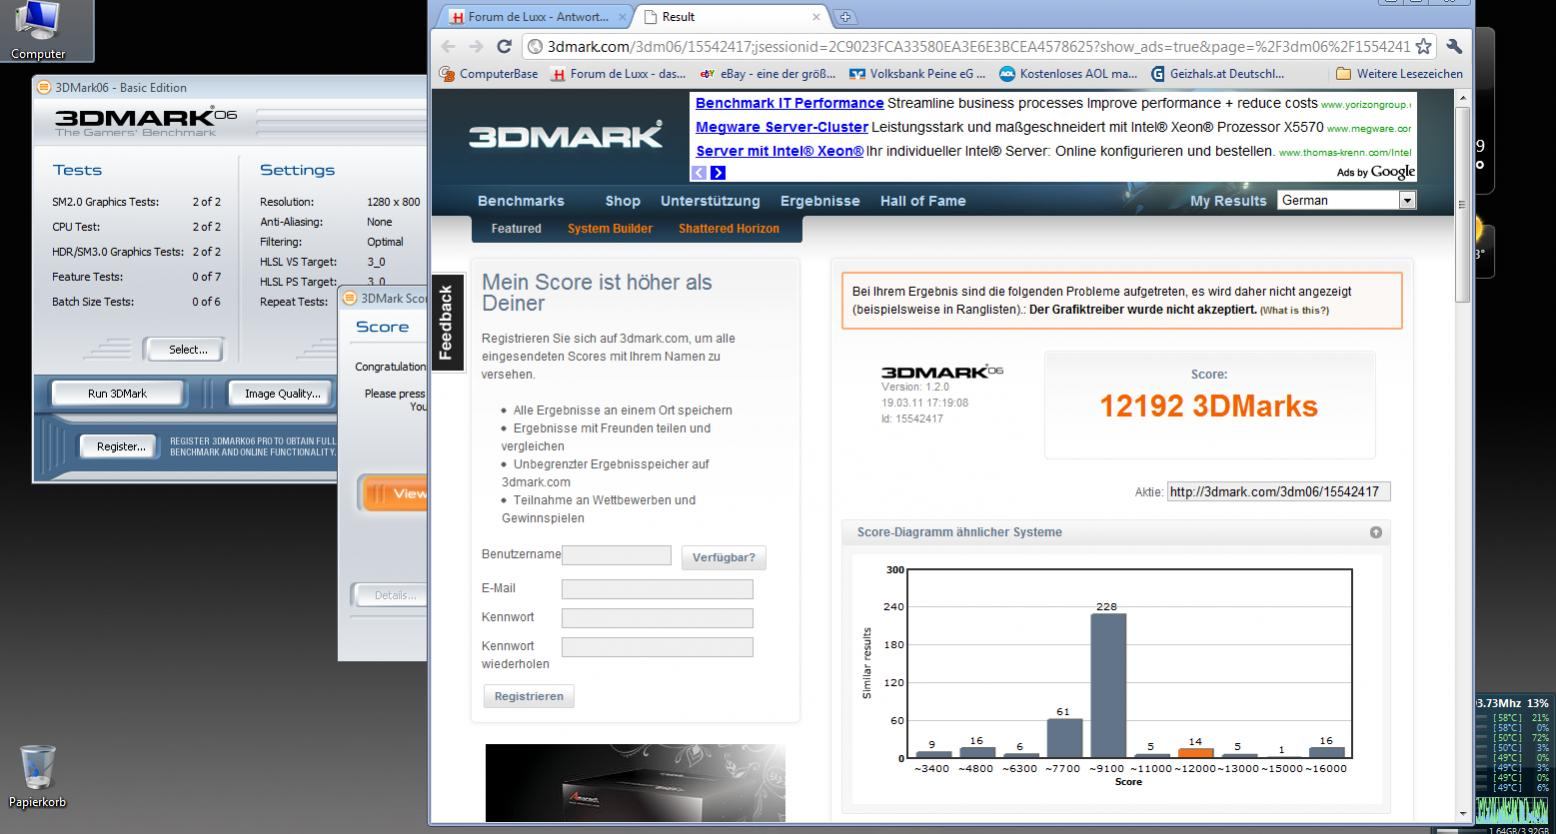This screenshot has height=834, width=1556.
Task: Open the Volksbank Peine eG bookmark
Action: (x=917, y=74)
